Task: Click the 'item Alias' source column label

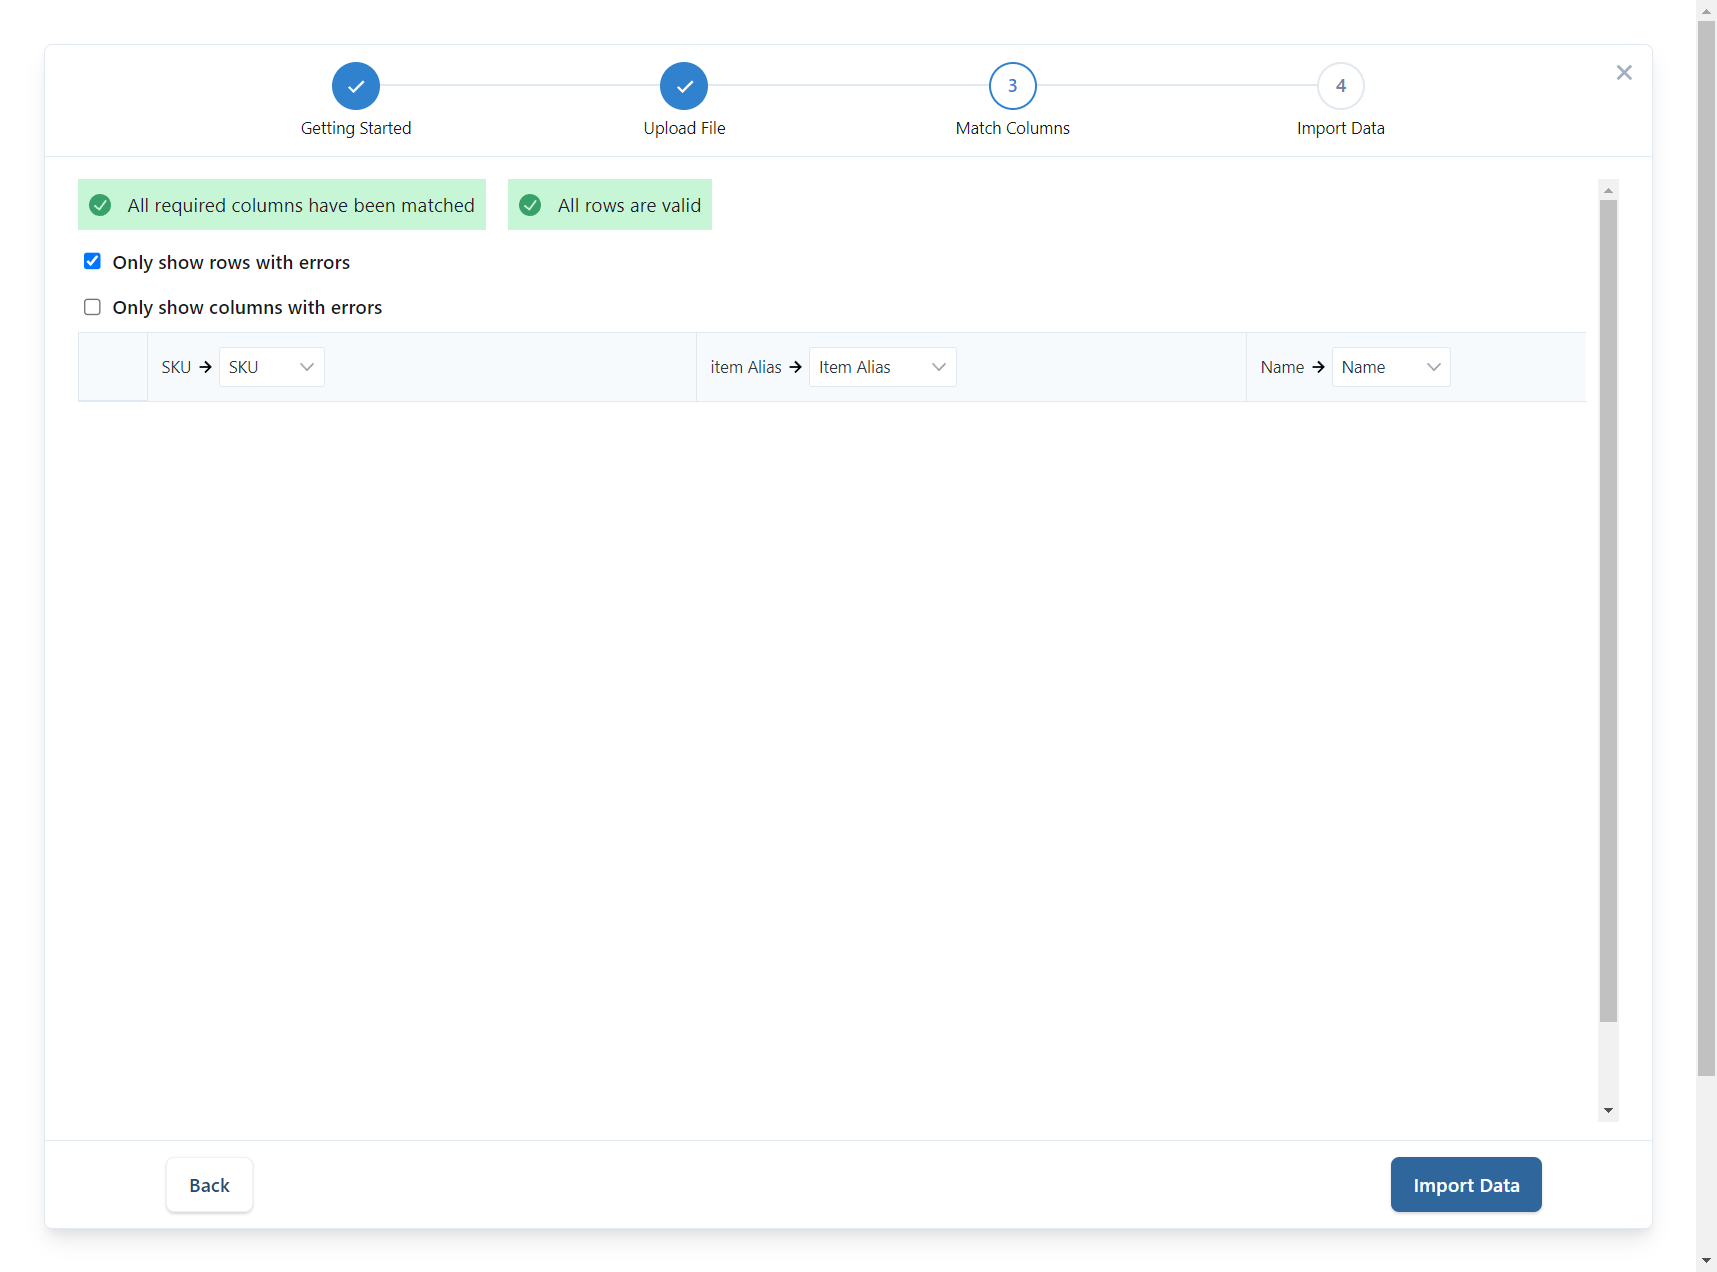Action: point(746,367)
